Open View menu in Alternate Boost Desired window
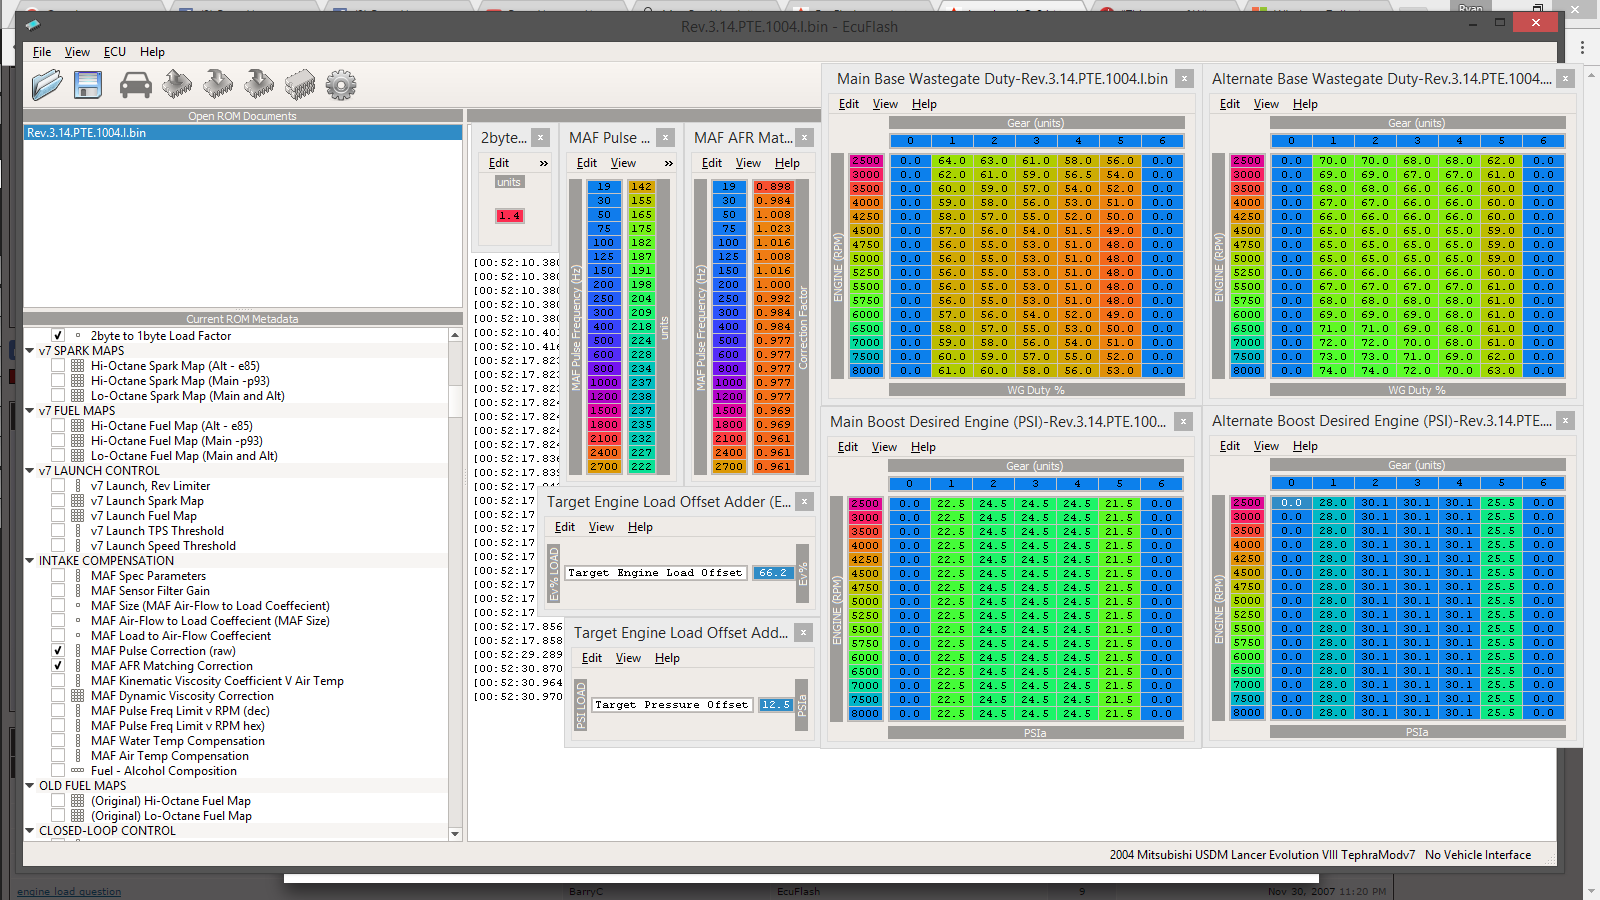The height and width of the screenshot is (900, 1600). [1266, 446]
